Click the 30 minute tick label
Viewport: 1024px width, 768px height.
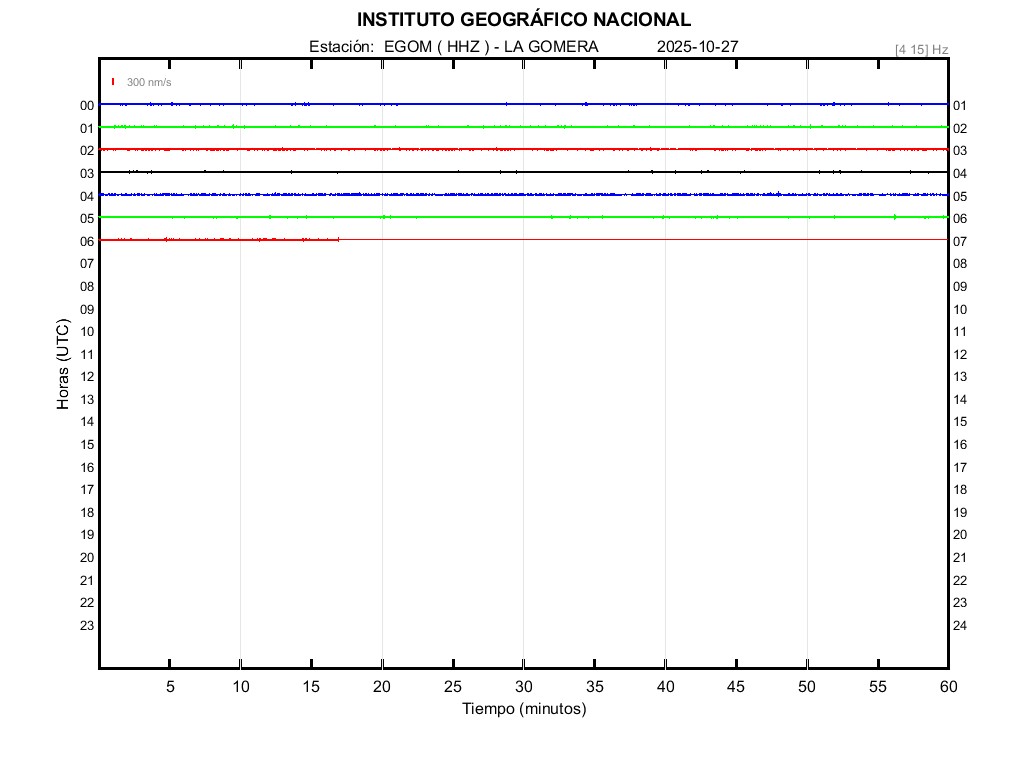524,686
